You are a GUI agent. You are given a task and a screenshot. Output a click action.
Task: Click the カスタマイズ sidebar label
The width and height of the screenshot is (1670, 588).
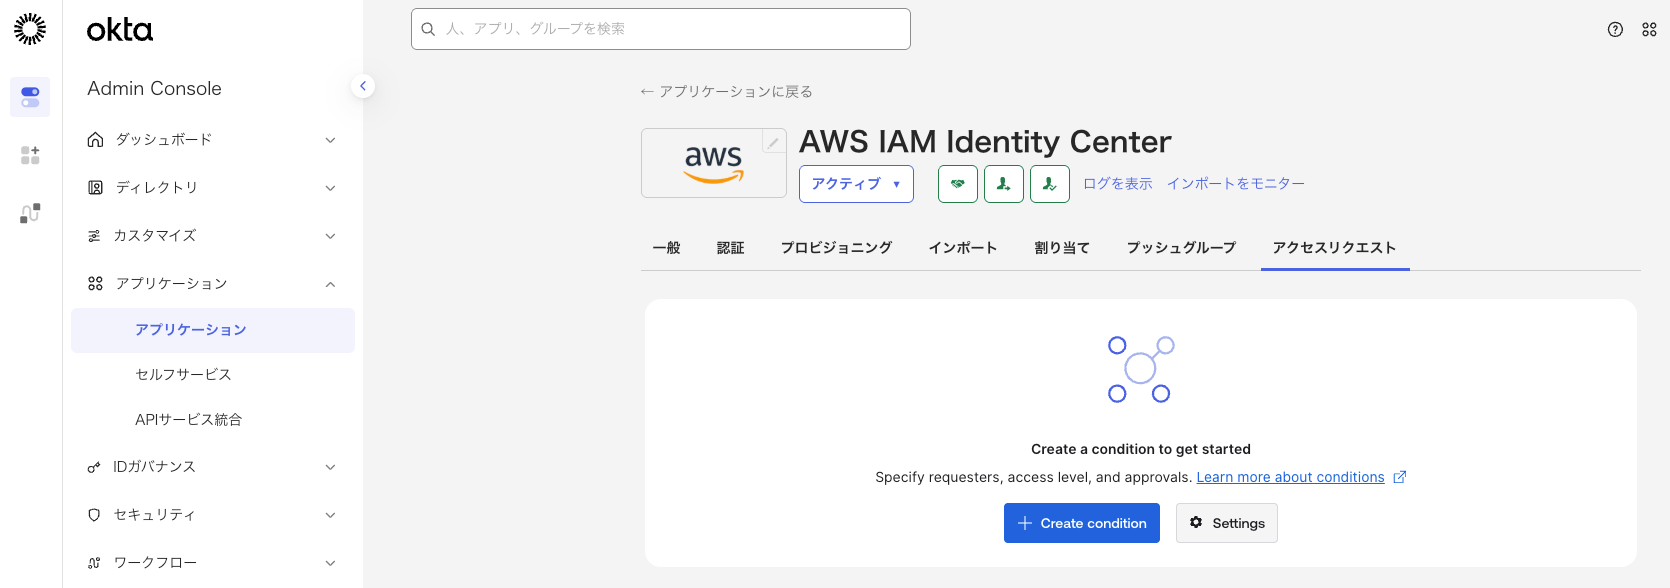point(155,236)
